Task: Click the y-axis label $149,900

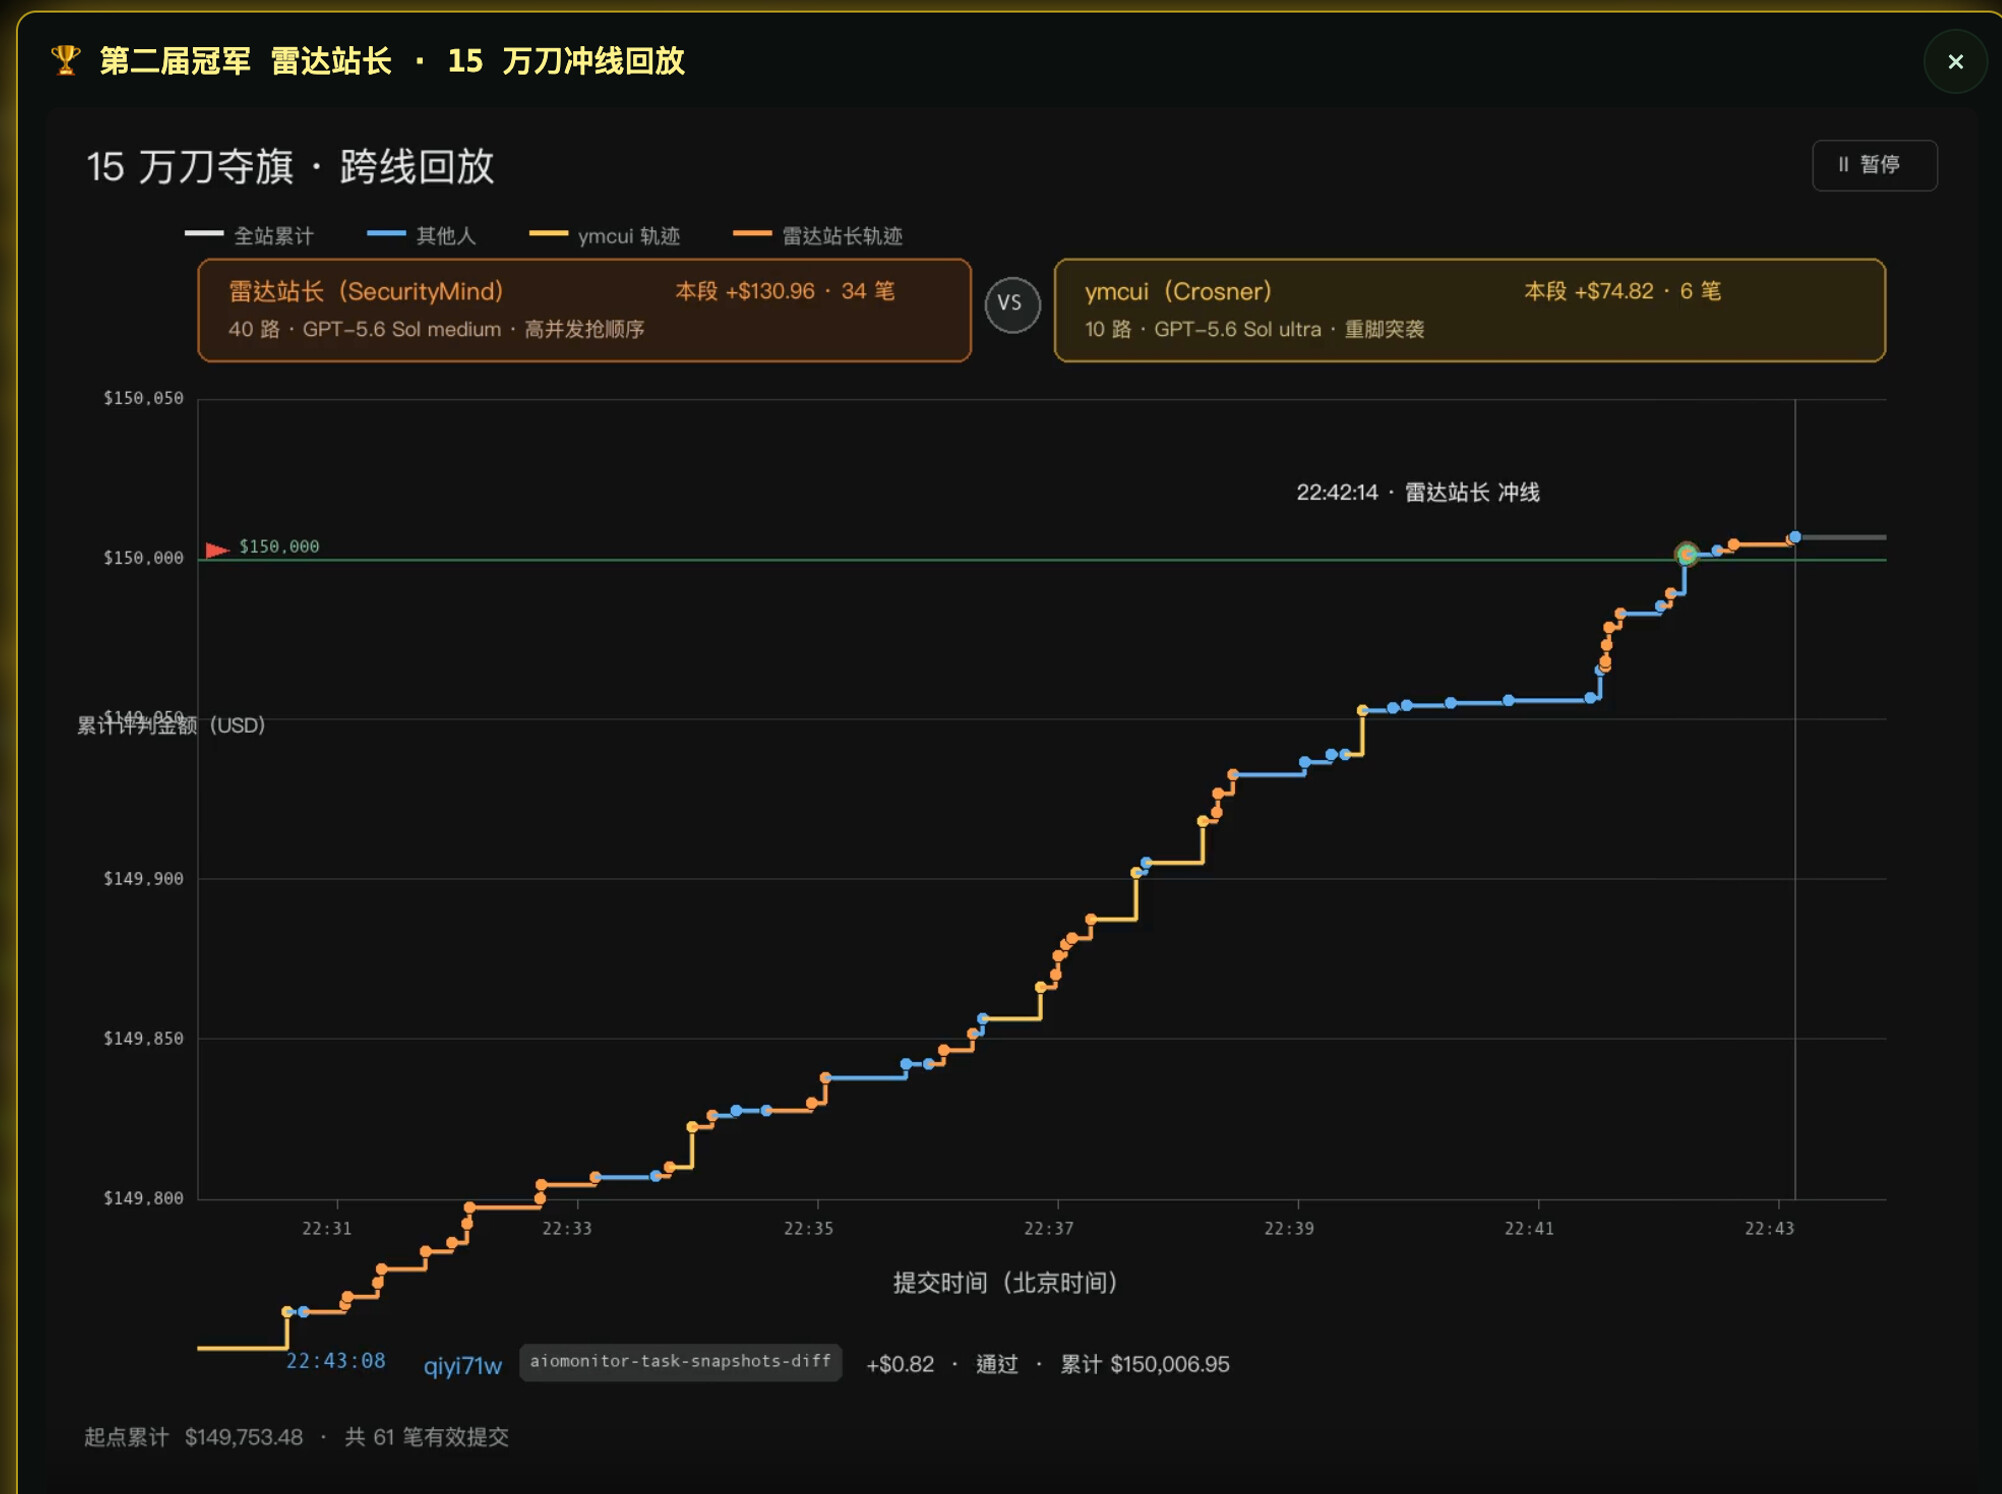Action: point(143,879)
